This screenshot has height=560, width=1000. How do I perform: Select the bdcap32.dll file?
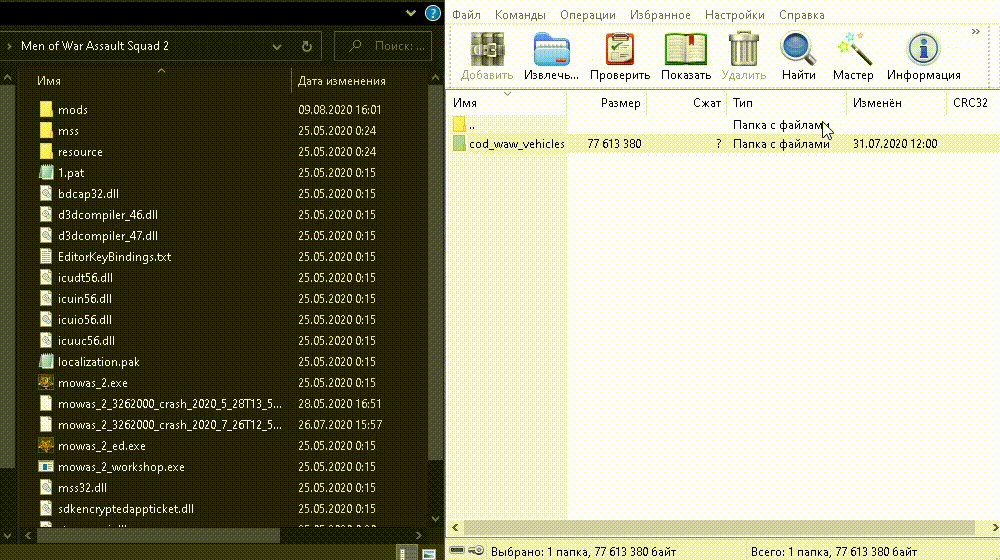click(x=88, y=194)
